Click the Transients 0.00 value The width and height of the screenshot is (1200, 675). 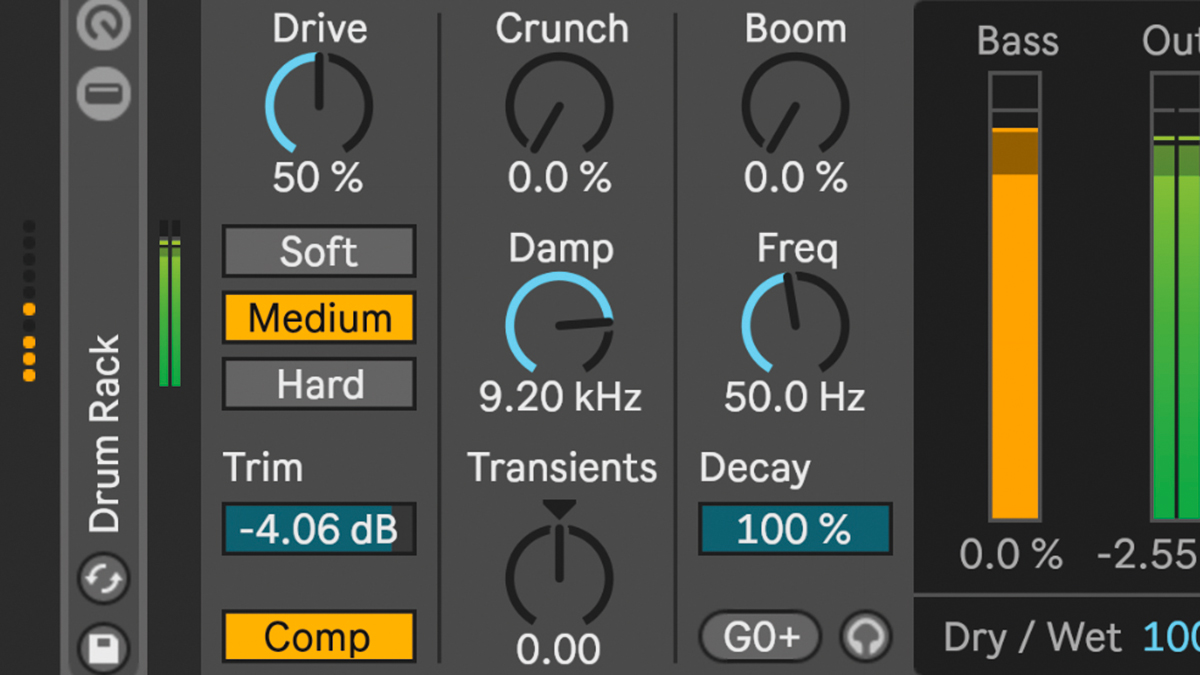[560, 650]
